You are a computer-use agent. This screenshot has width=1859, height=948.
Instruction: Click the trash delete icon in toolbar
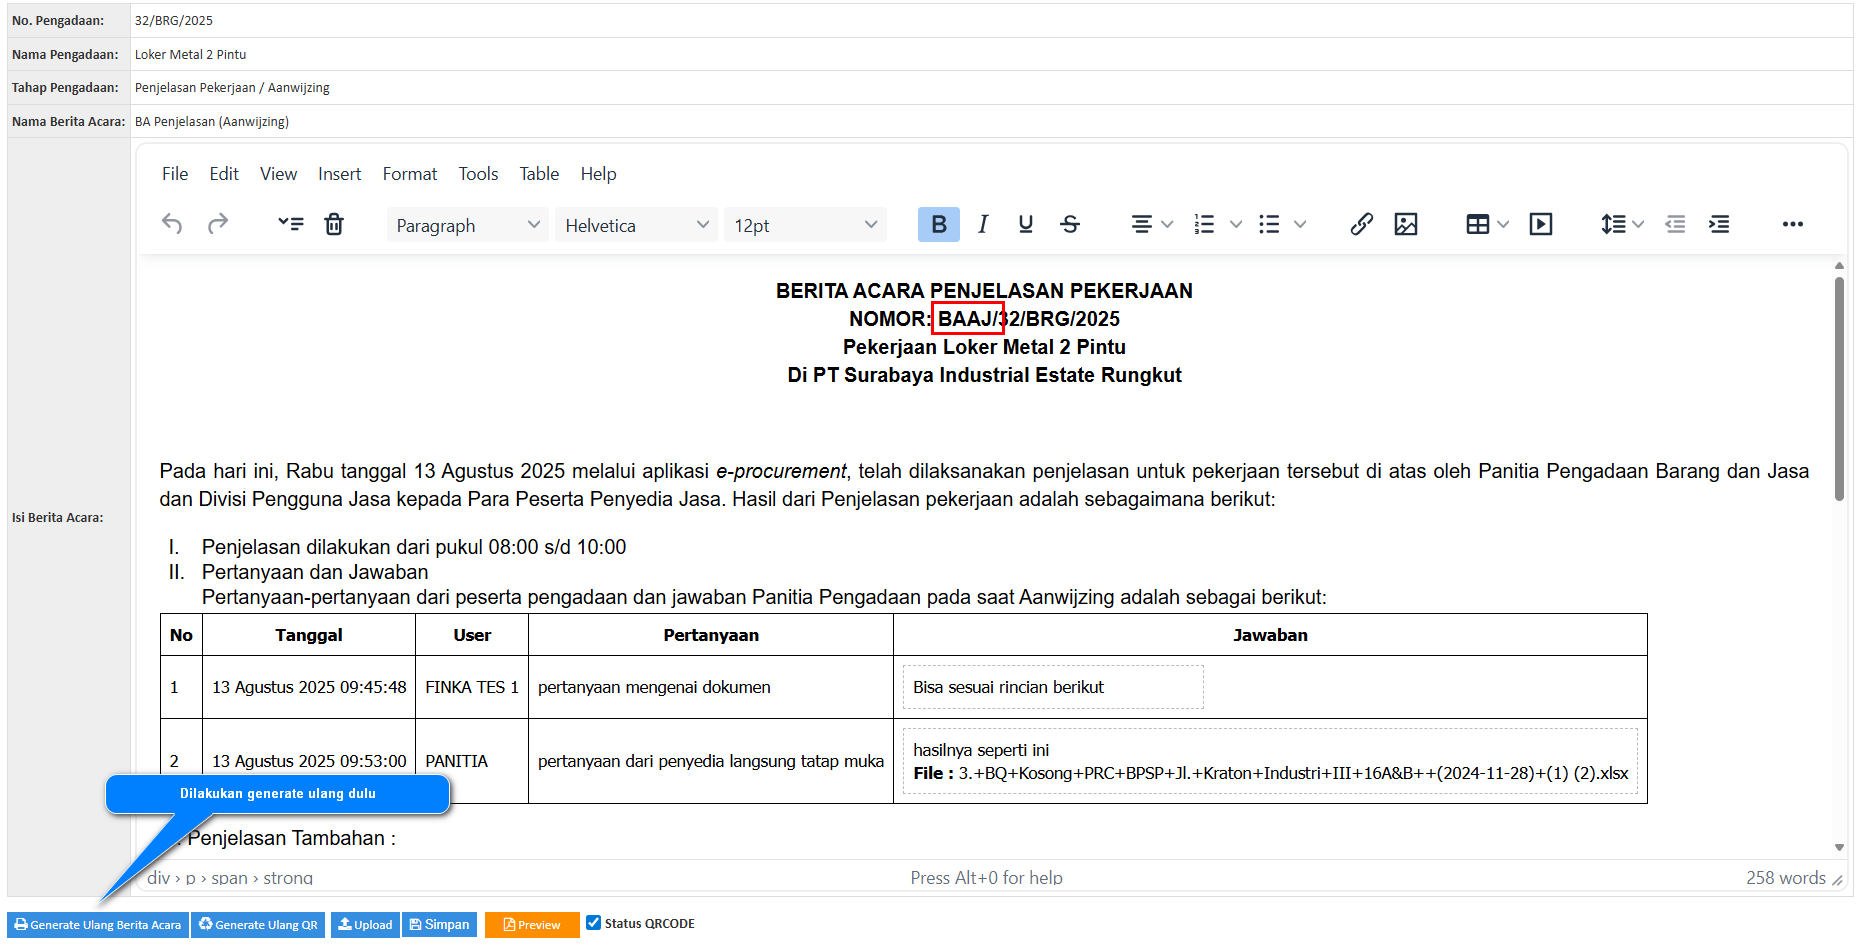tap(334, 224)
